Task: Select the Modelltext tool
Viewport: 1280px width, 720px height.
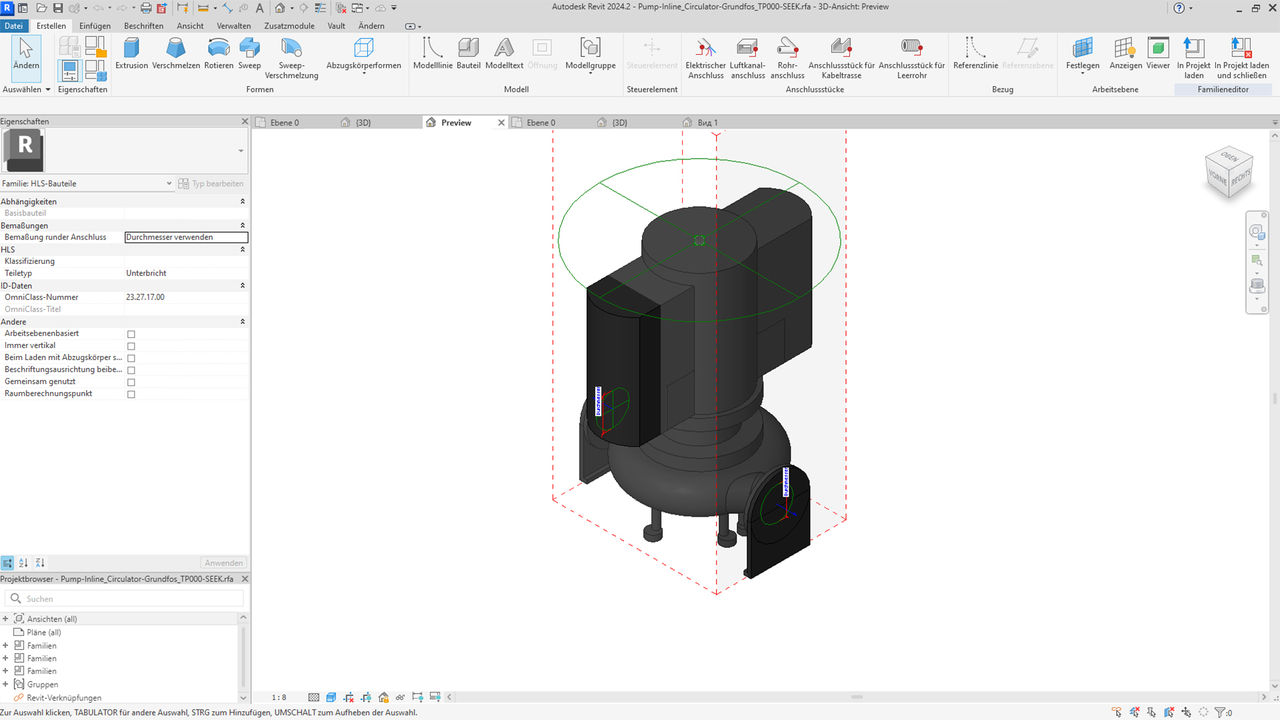Action: (x=504, y=54)
